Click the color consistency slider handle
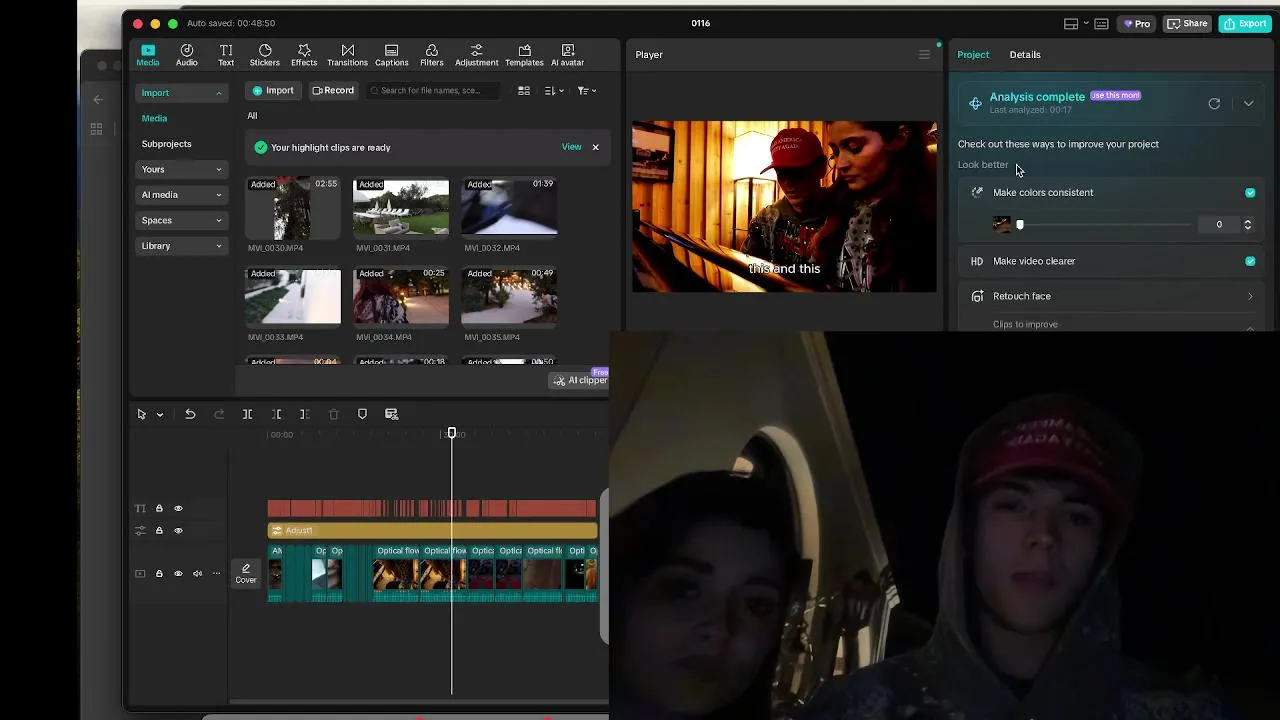Image resolution: width=1280 pixels, height=720 pixels. pyautogui.click(x=1020, y=225)
